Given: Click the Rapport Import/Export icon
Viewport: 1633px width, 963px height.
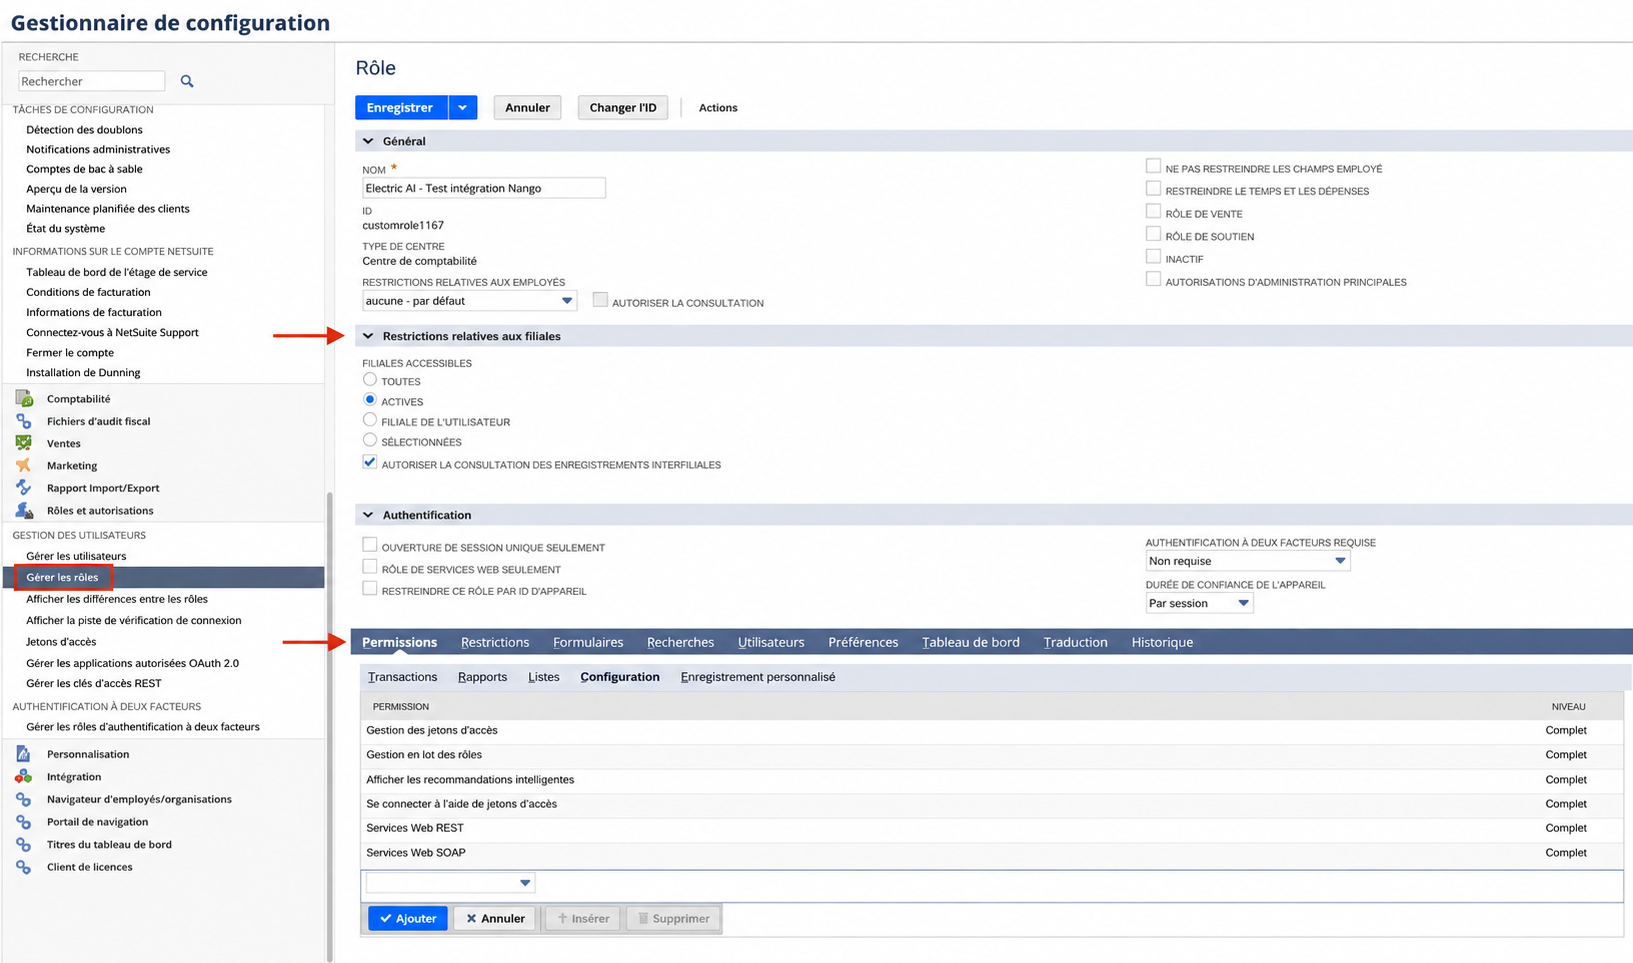Looking at the screenshot, I should click(x=24, y=488).
